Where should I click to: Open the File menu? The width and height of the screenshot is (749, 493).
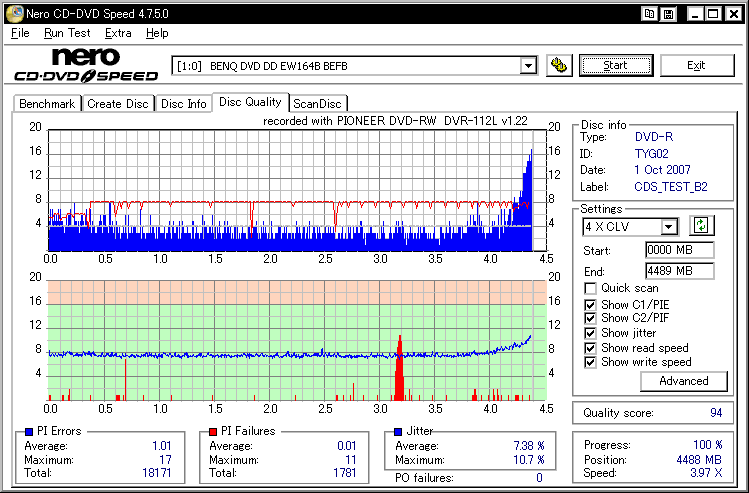click(x=20, y=33)
